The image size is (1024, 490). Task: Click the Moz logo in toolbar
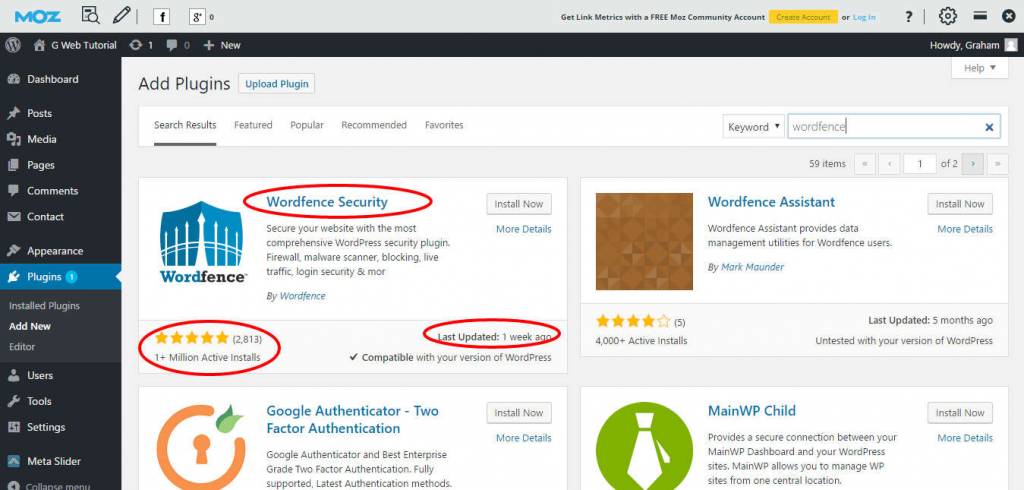pyautogui.click(x=38, y=16)
